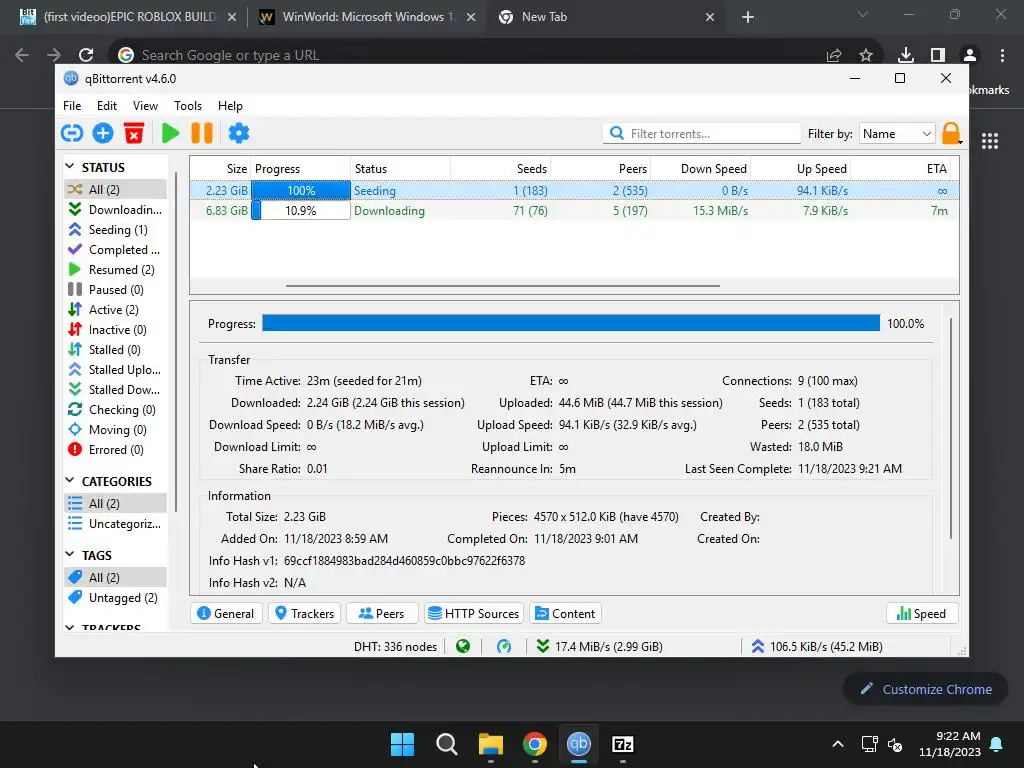Click the upload speed status bar entry
The image size is (1024, 768).
[x=816, y=647]
